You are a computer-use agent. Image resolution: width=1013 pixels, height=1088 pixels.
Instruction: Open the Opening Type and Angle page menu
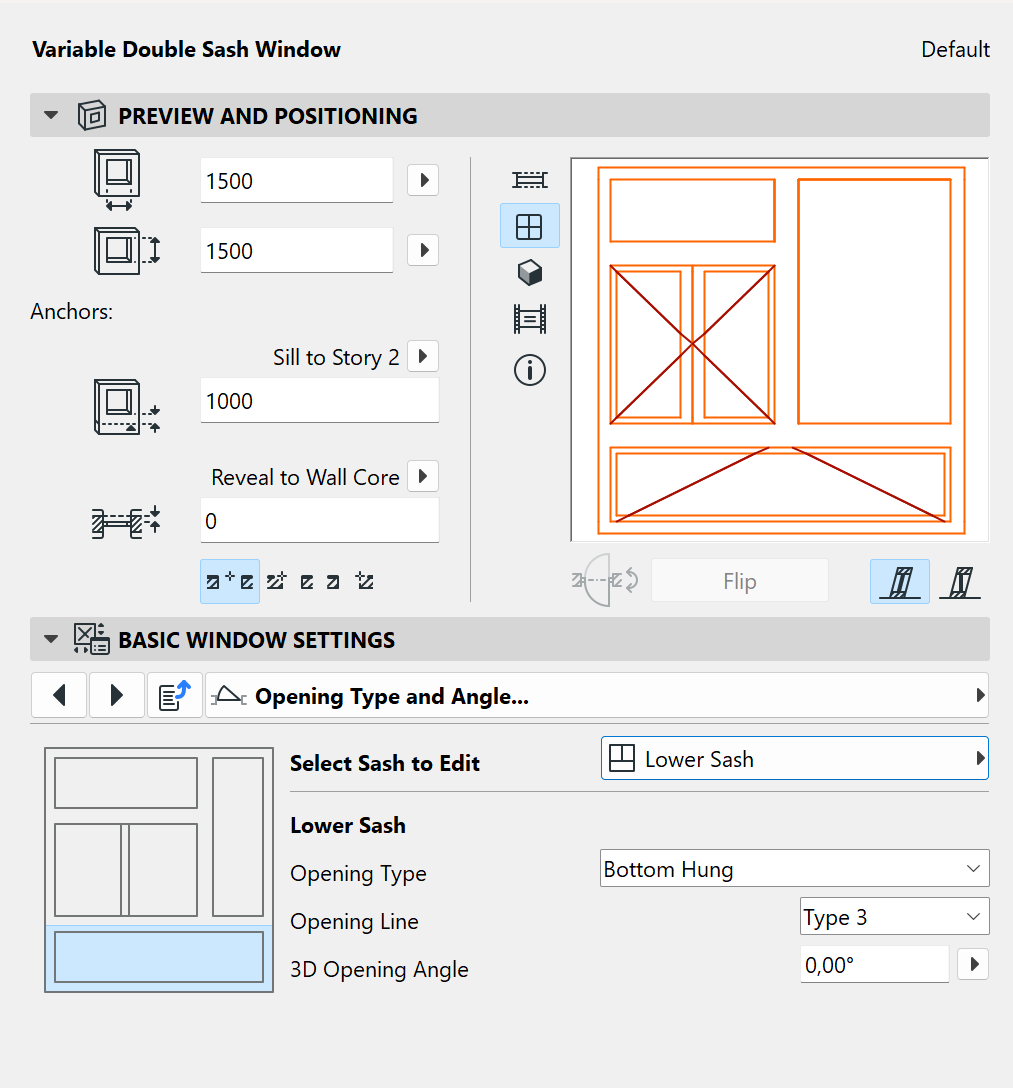click(597, 695)
